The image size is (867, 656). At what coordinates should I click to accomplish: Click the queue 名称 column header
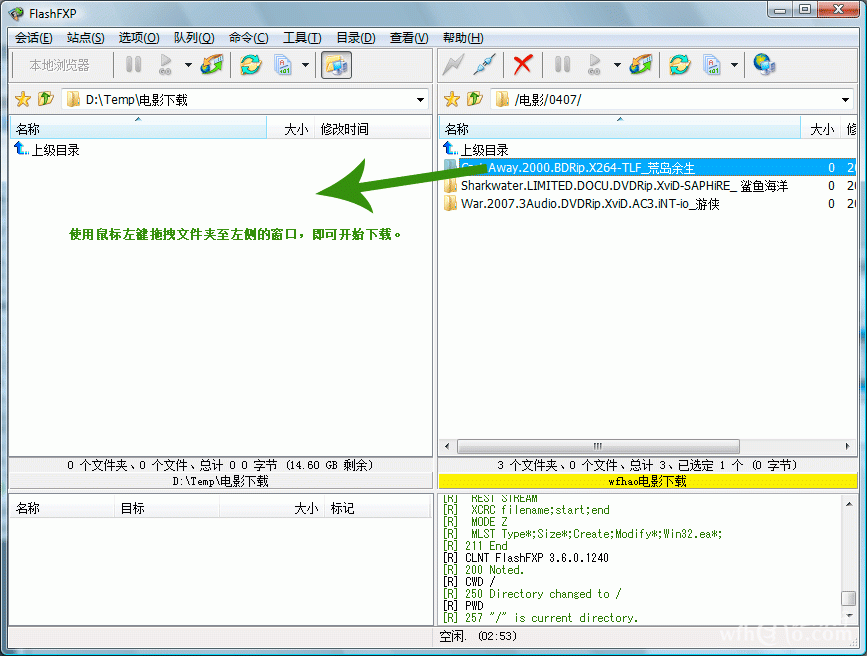click(x=62, y=508)
